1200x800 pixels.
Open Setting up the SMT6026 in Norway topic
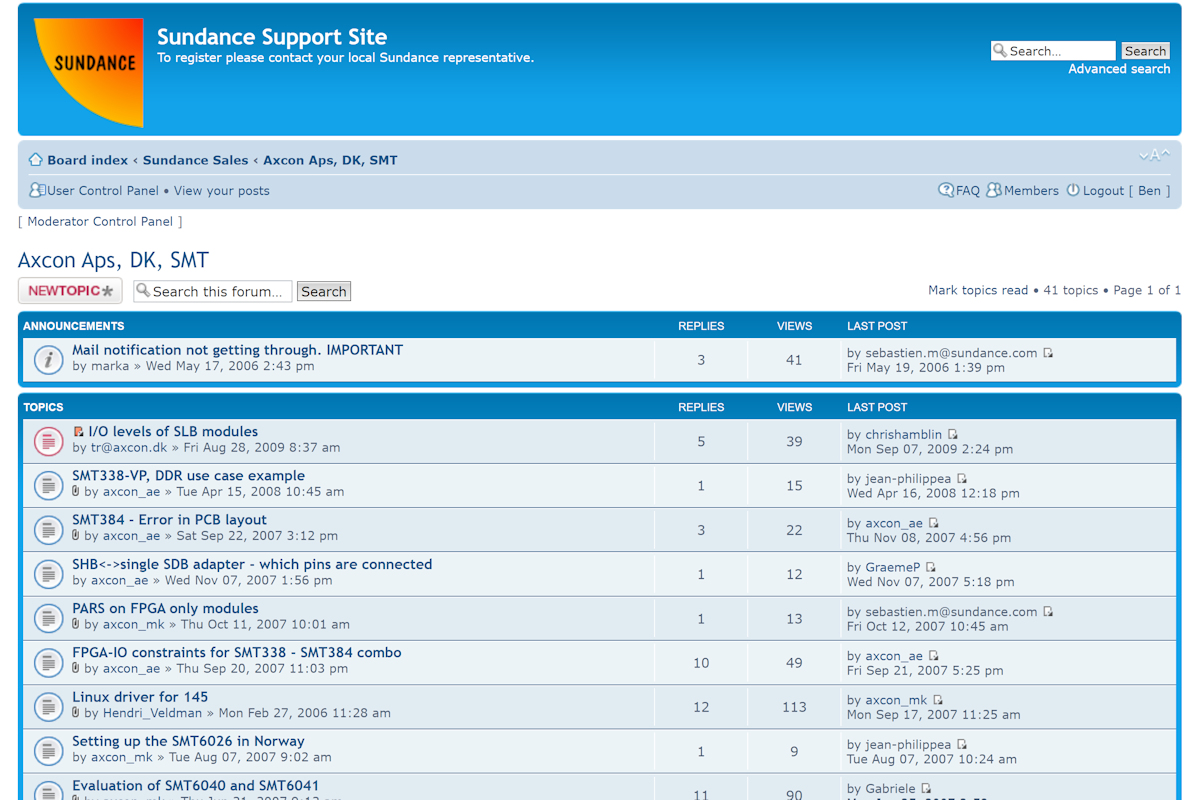pyautogui.click(x=188, y=741)
